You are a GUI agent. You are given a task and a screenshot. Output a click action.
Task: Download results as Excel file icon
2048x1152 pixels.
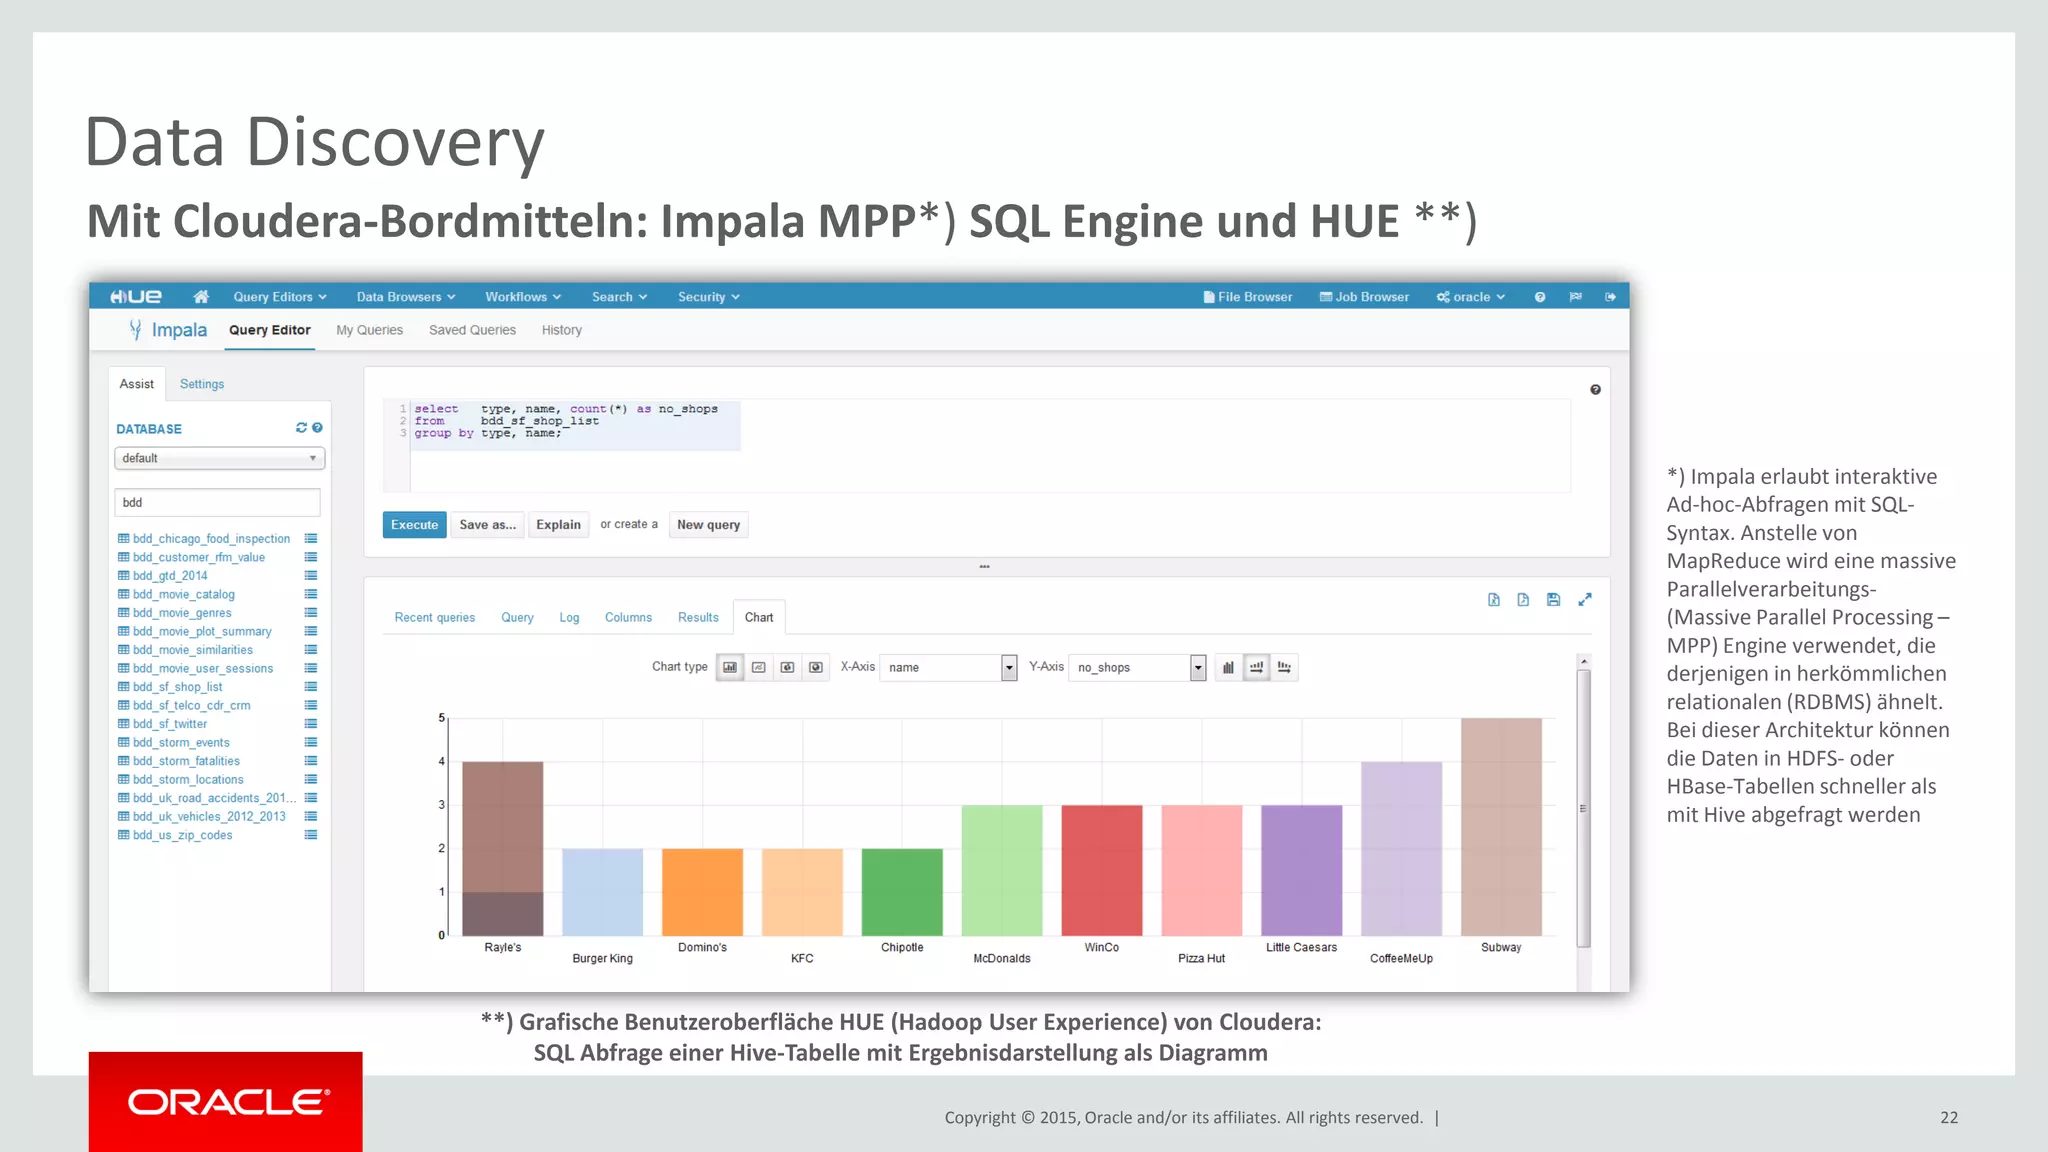pos(1494,600)
